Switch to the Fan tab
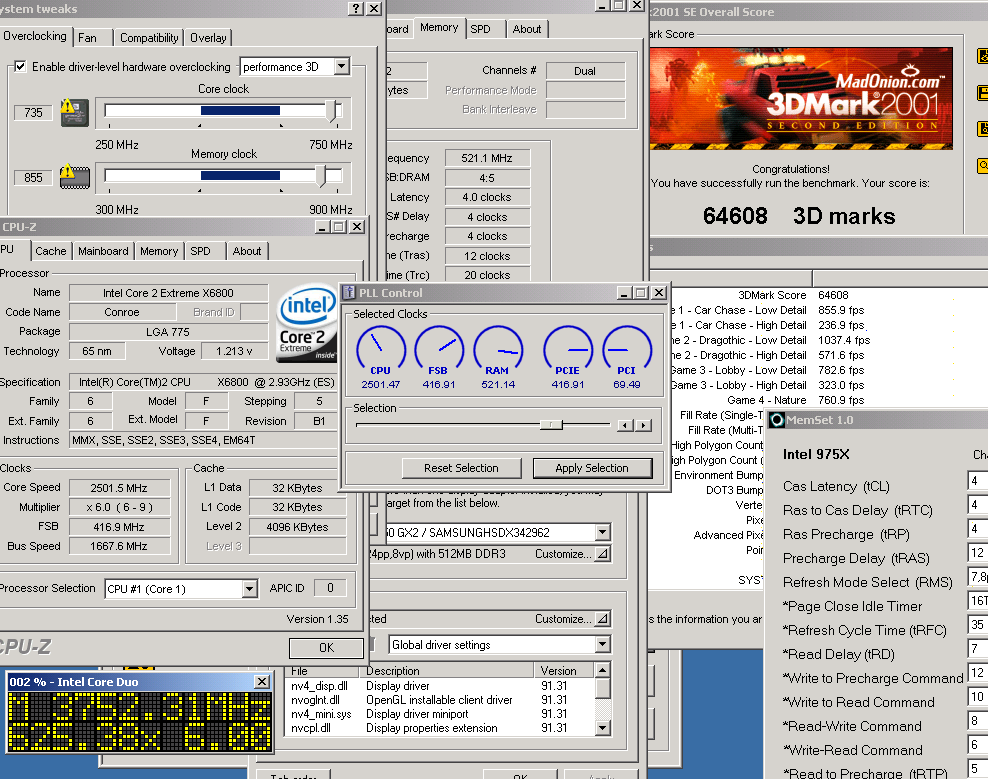The height and width of the screenshot is (779, 988). (x=92, y=38)
